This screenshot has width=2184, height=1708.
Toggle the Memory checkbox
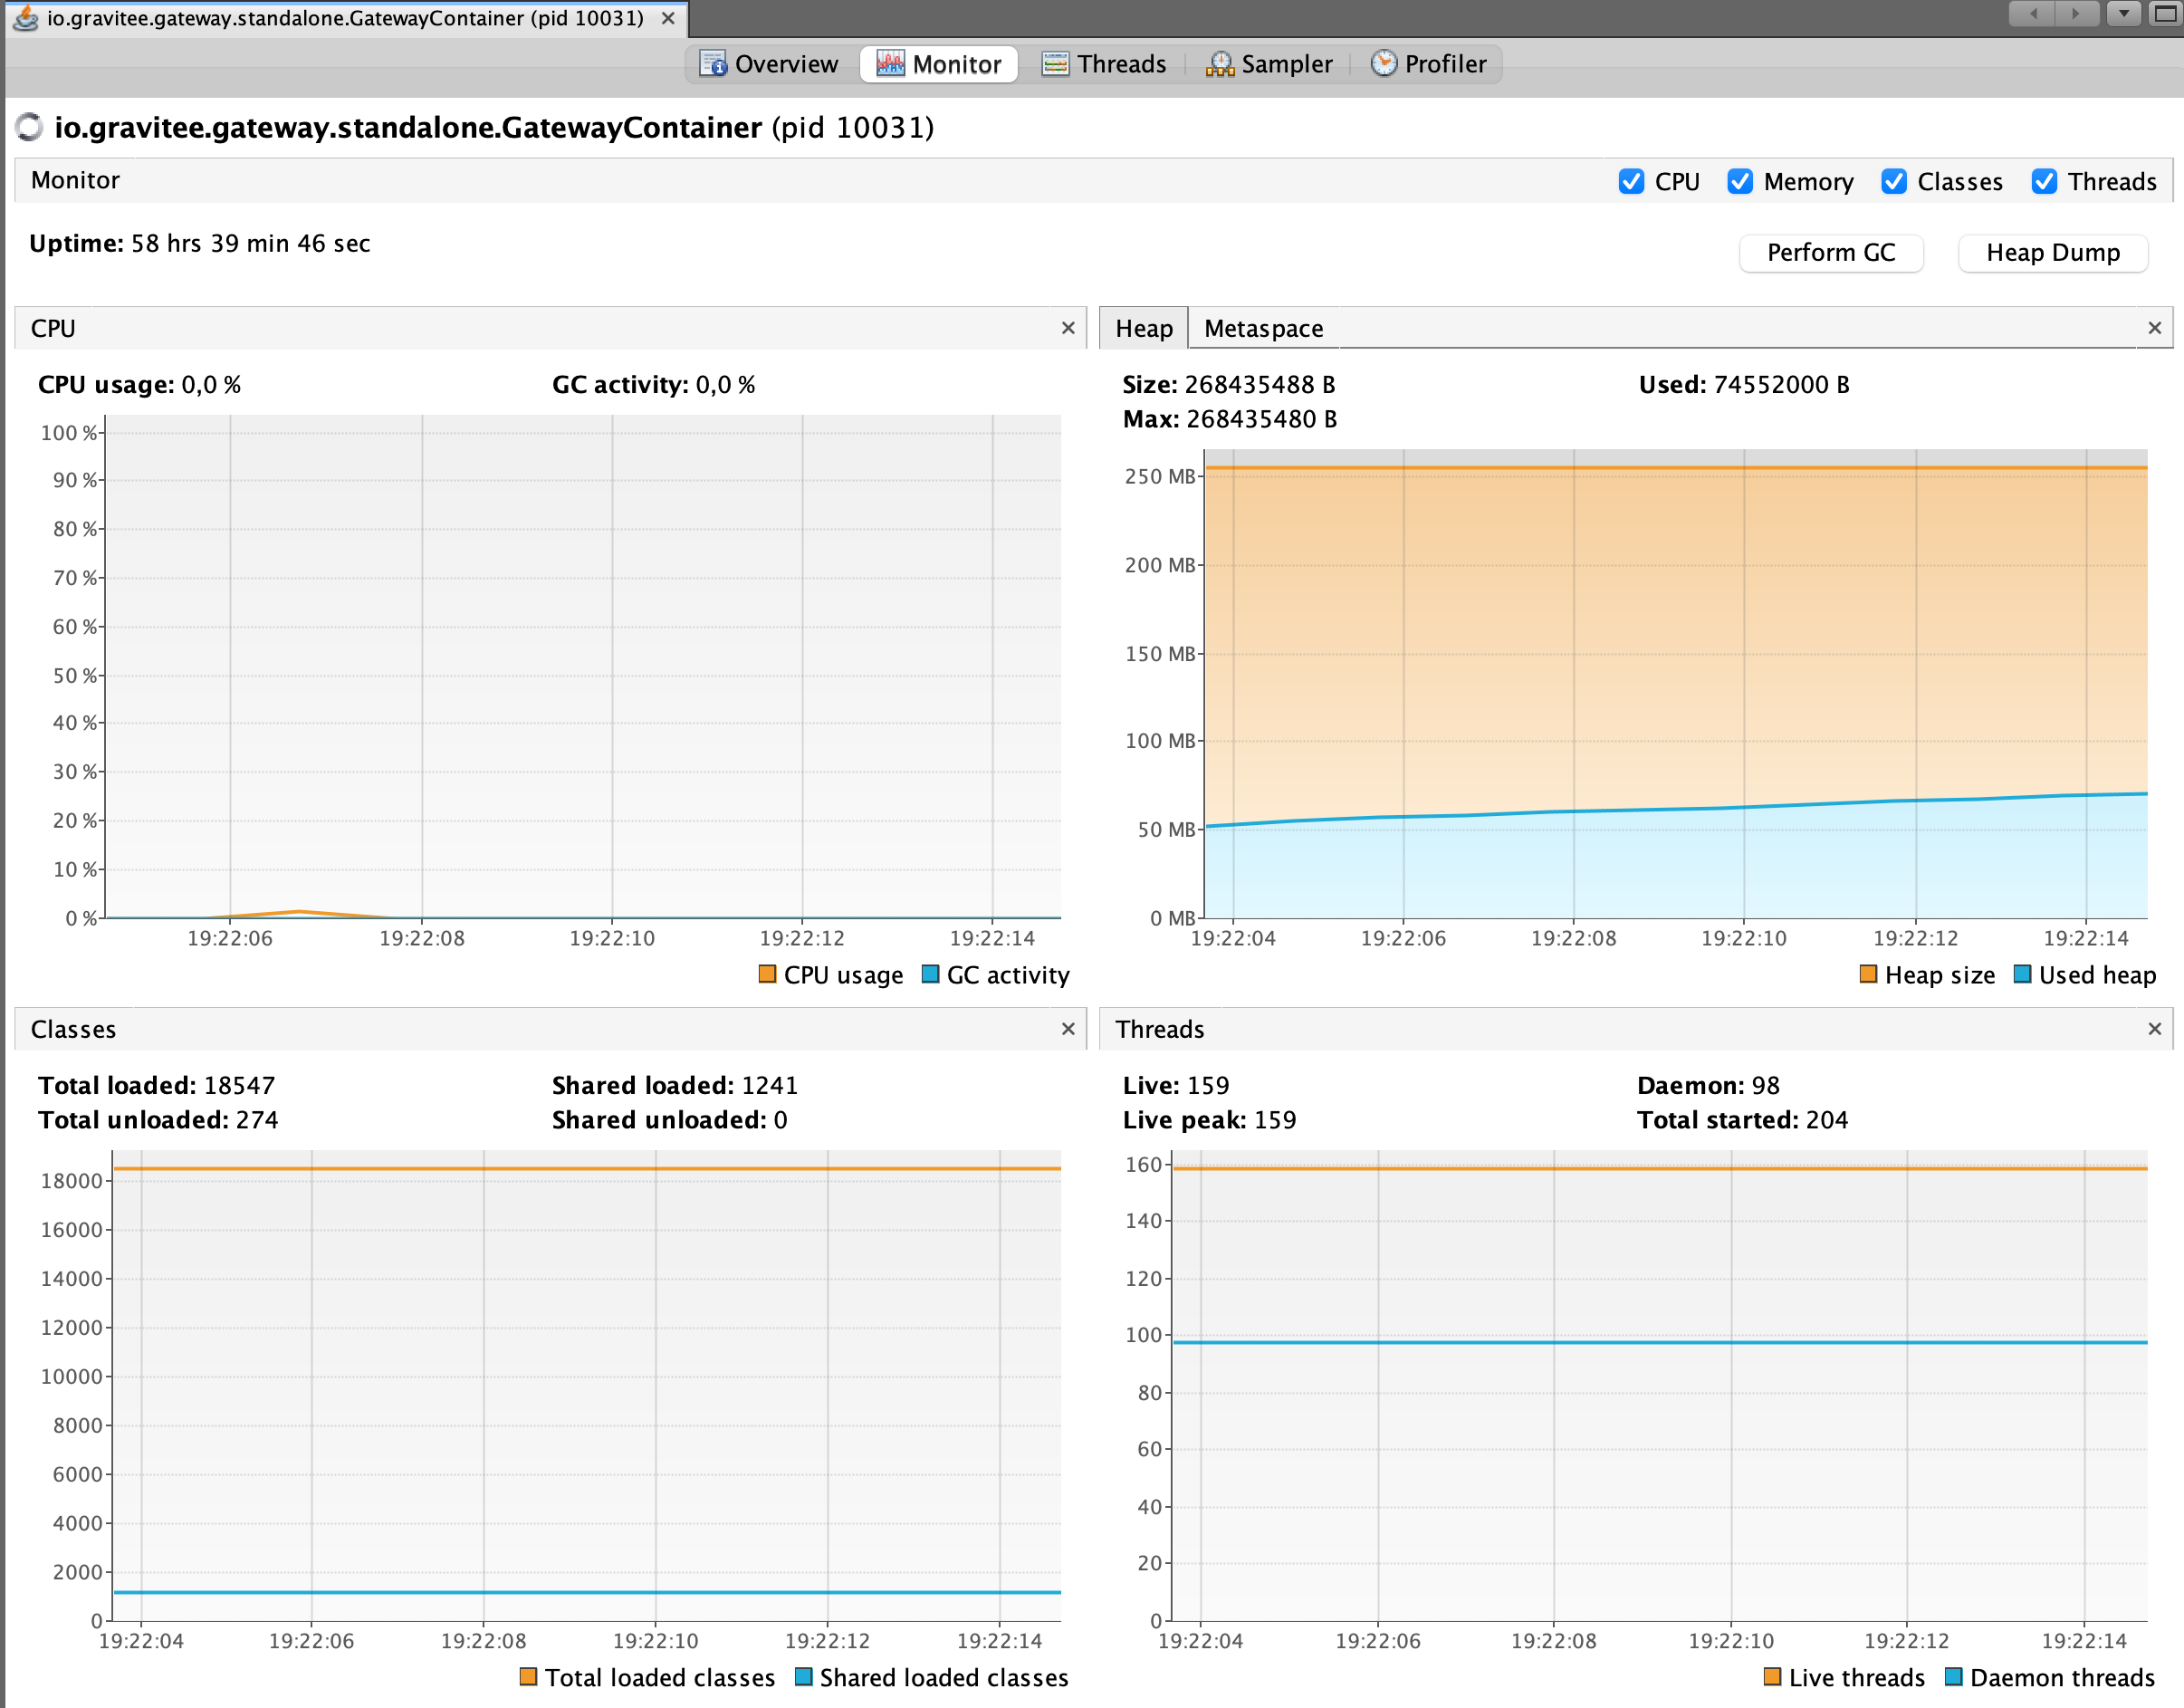click(x=1740, y=181)
